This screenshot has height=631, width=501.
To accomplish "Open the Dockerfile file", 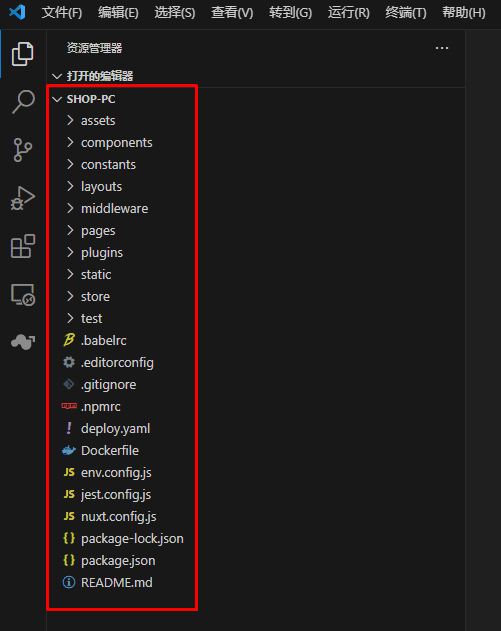I will pos(110,450).
